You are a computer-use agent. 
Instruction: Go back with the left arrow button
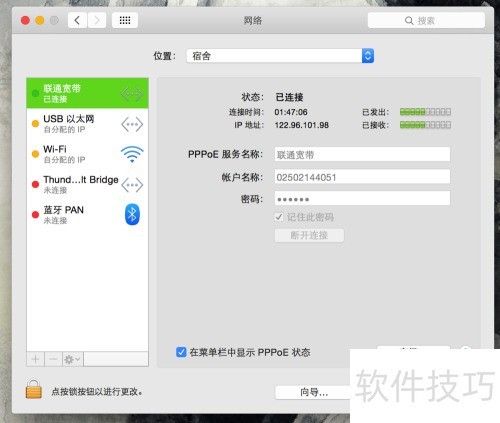pos(77,20)
